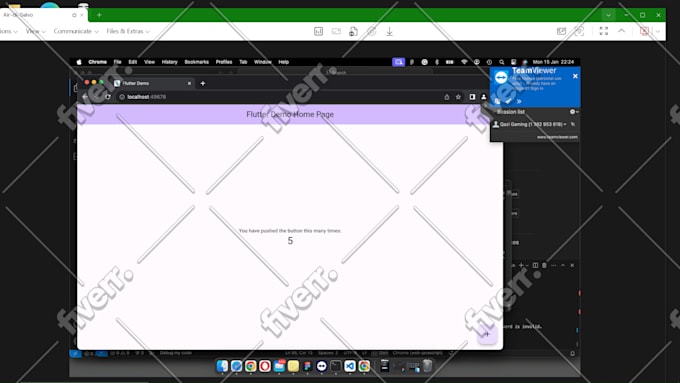Close the TeamViewer popup panel

(575, 76)
